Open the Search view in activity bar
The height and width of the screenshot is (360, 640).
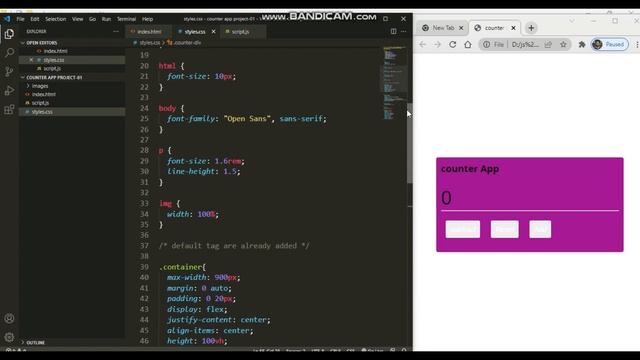tap(9, 53)
